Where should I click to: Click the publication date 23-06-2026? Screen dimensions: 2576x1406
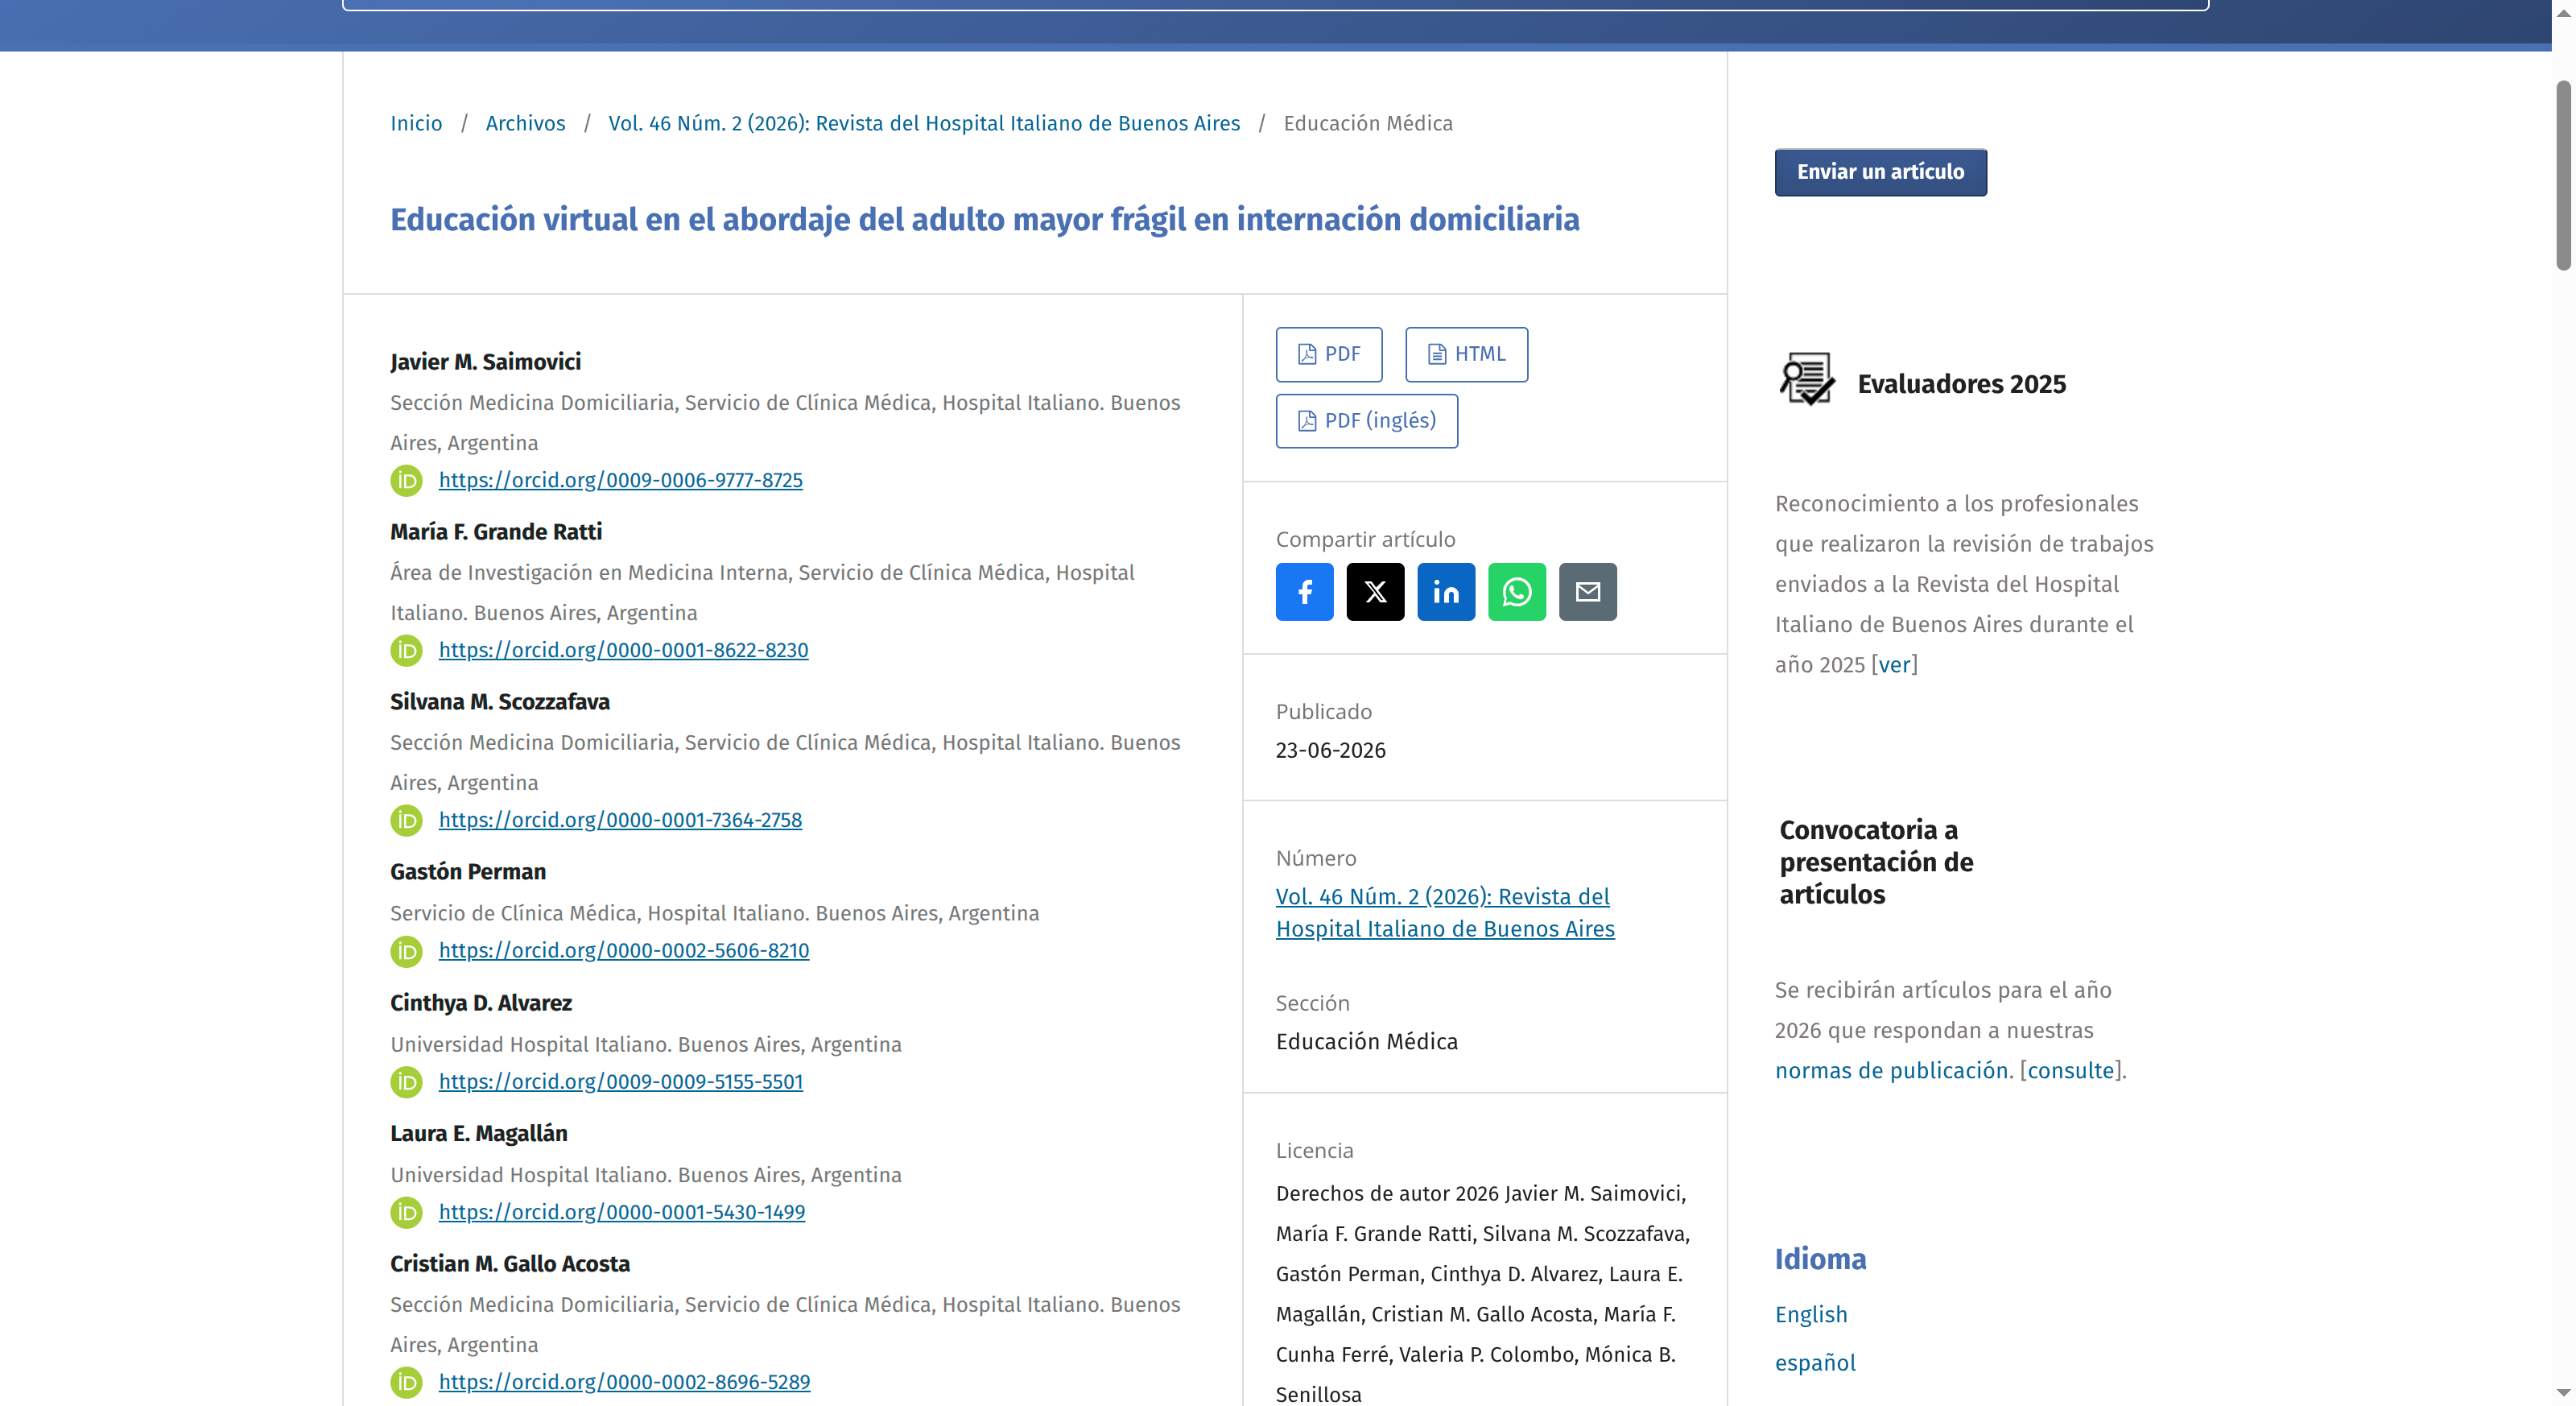(x=1330, y=751)
